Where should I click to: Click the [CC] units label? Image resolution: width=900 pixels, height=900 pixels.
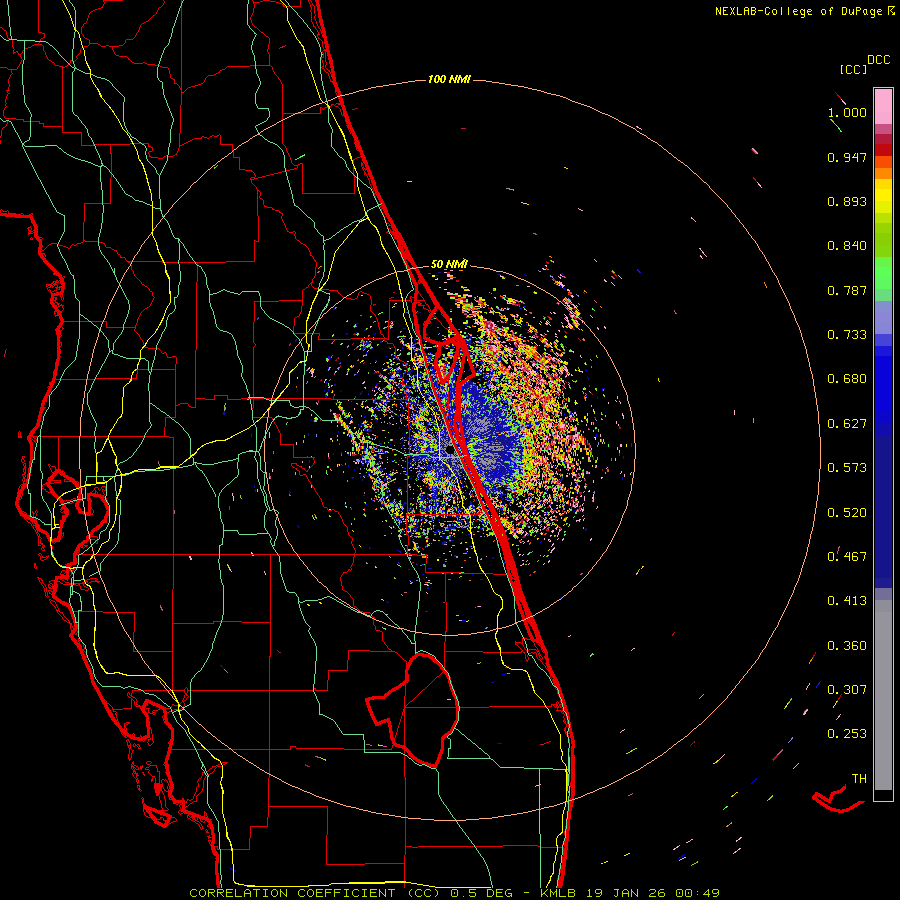tap(853, 69)
